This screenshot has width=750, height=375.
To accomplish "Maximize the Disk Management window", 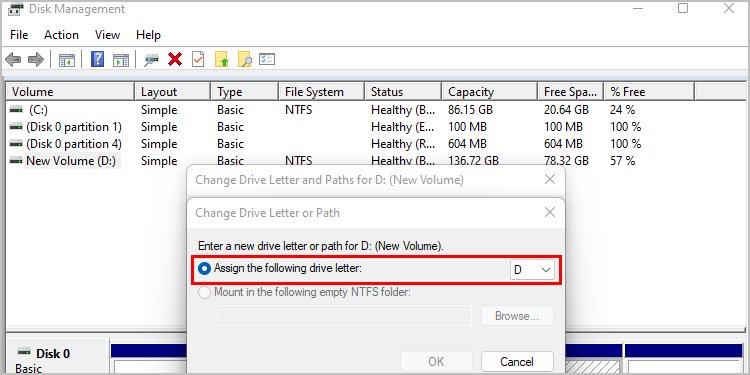I will coord(683,8).
